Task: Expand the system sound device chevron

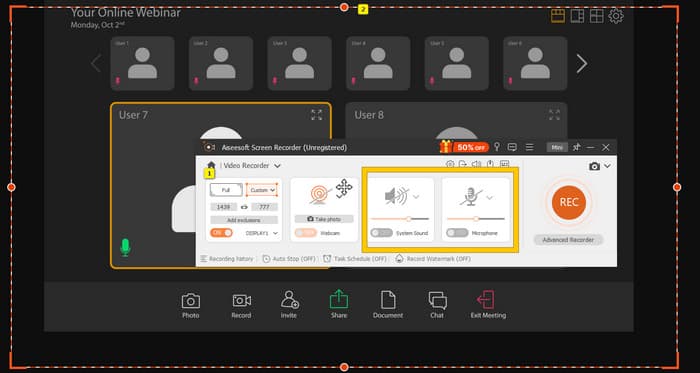Action: coord(416,197)
